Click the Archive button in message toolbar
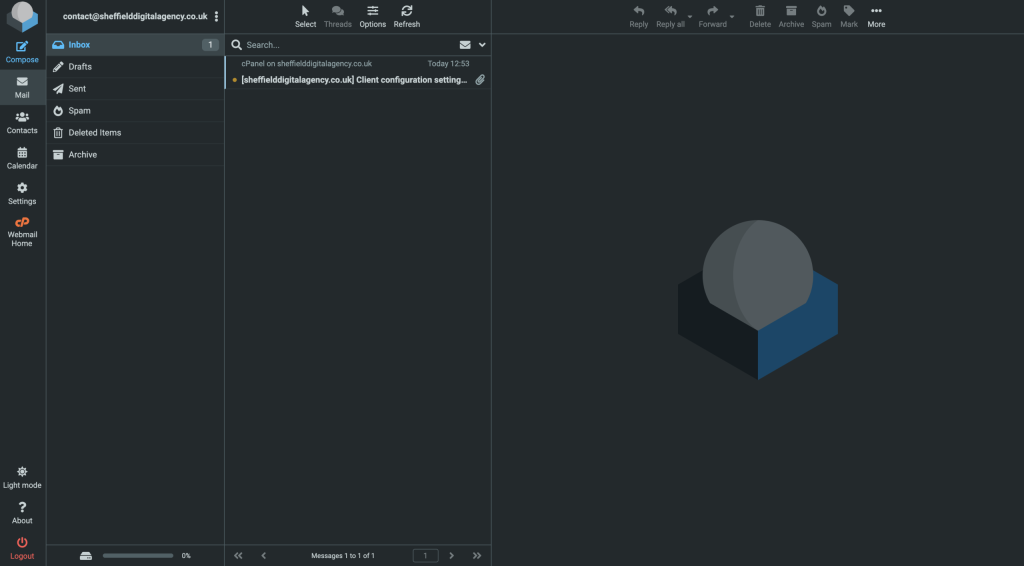Screen dimensions: 1024x566 point(791,16)
